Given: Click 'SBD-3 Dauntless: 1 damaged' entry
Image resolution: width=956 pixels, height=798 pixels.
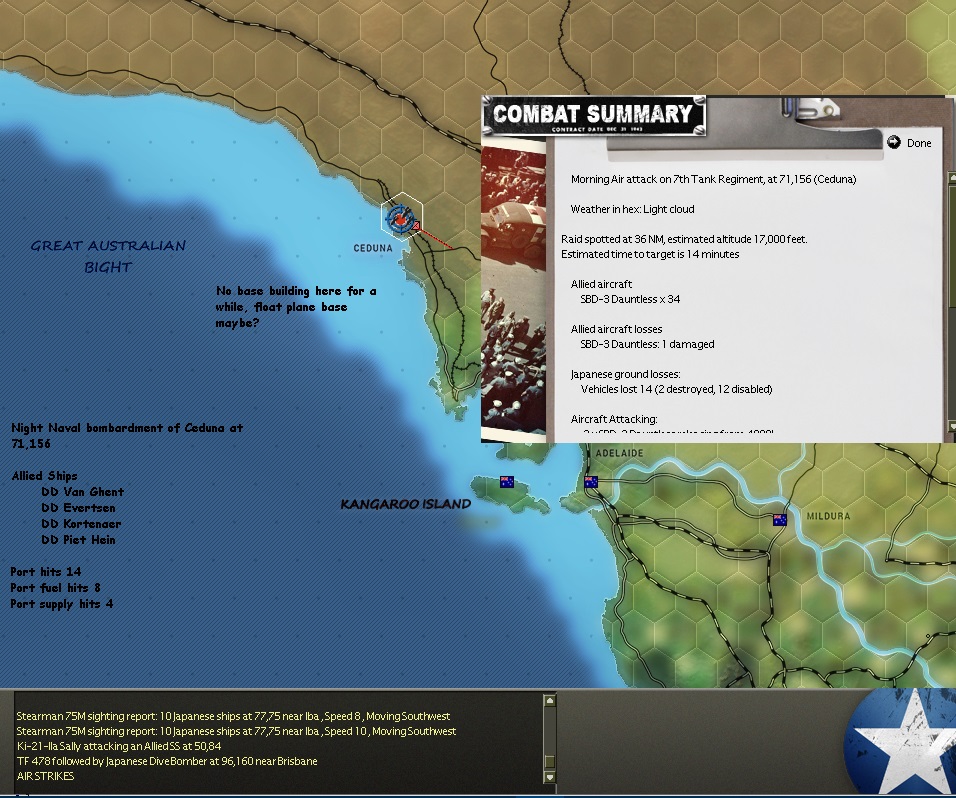Looking at the screenshot, I should pyautogui.click(x=647, y=344).
